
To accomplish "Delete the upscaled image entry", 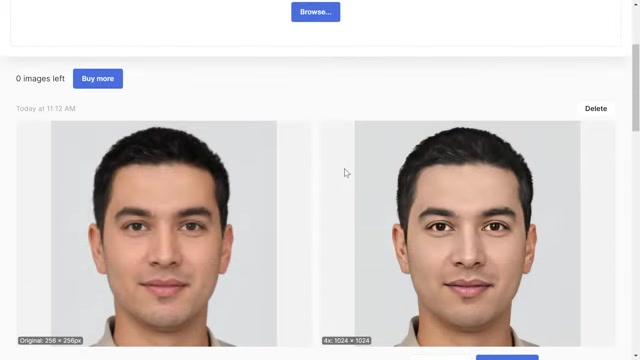I will pyautogui.click(x=596, y=109).
